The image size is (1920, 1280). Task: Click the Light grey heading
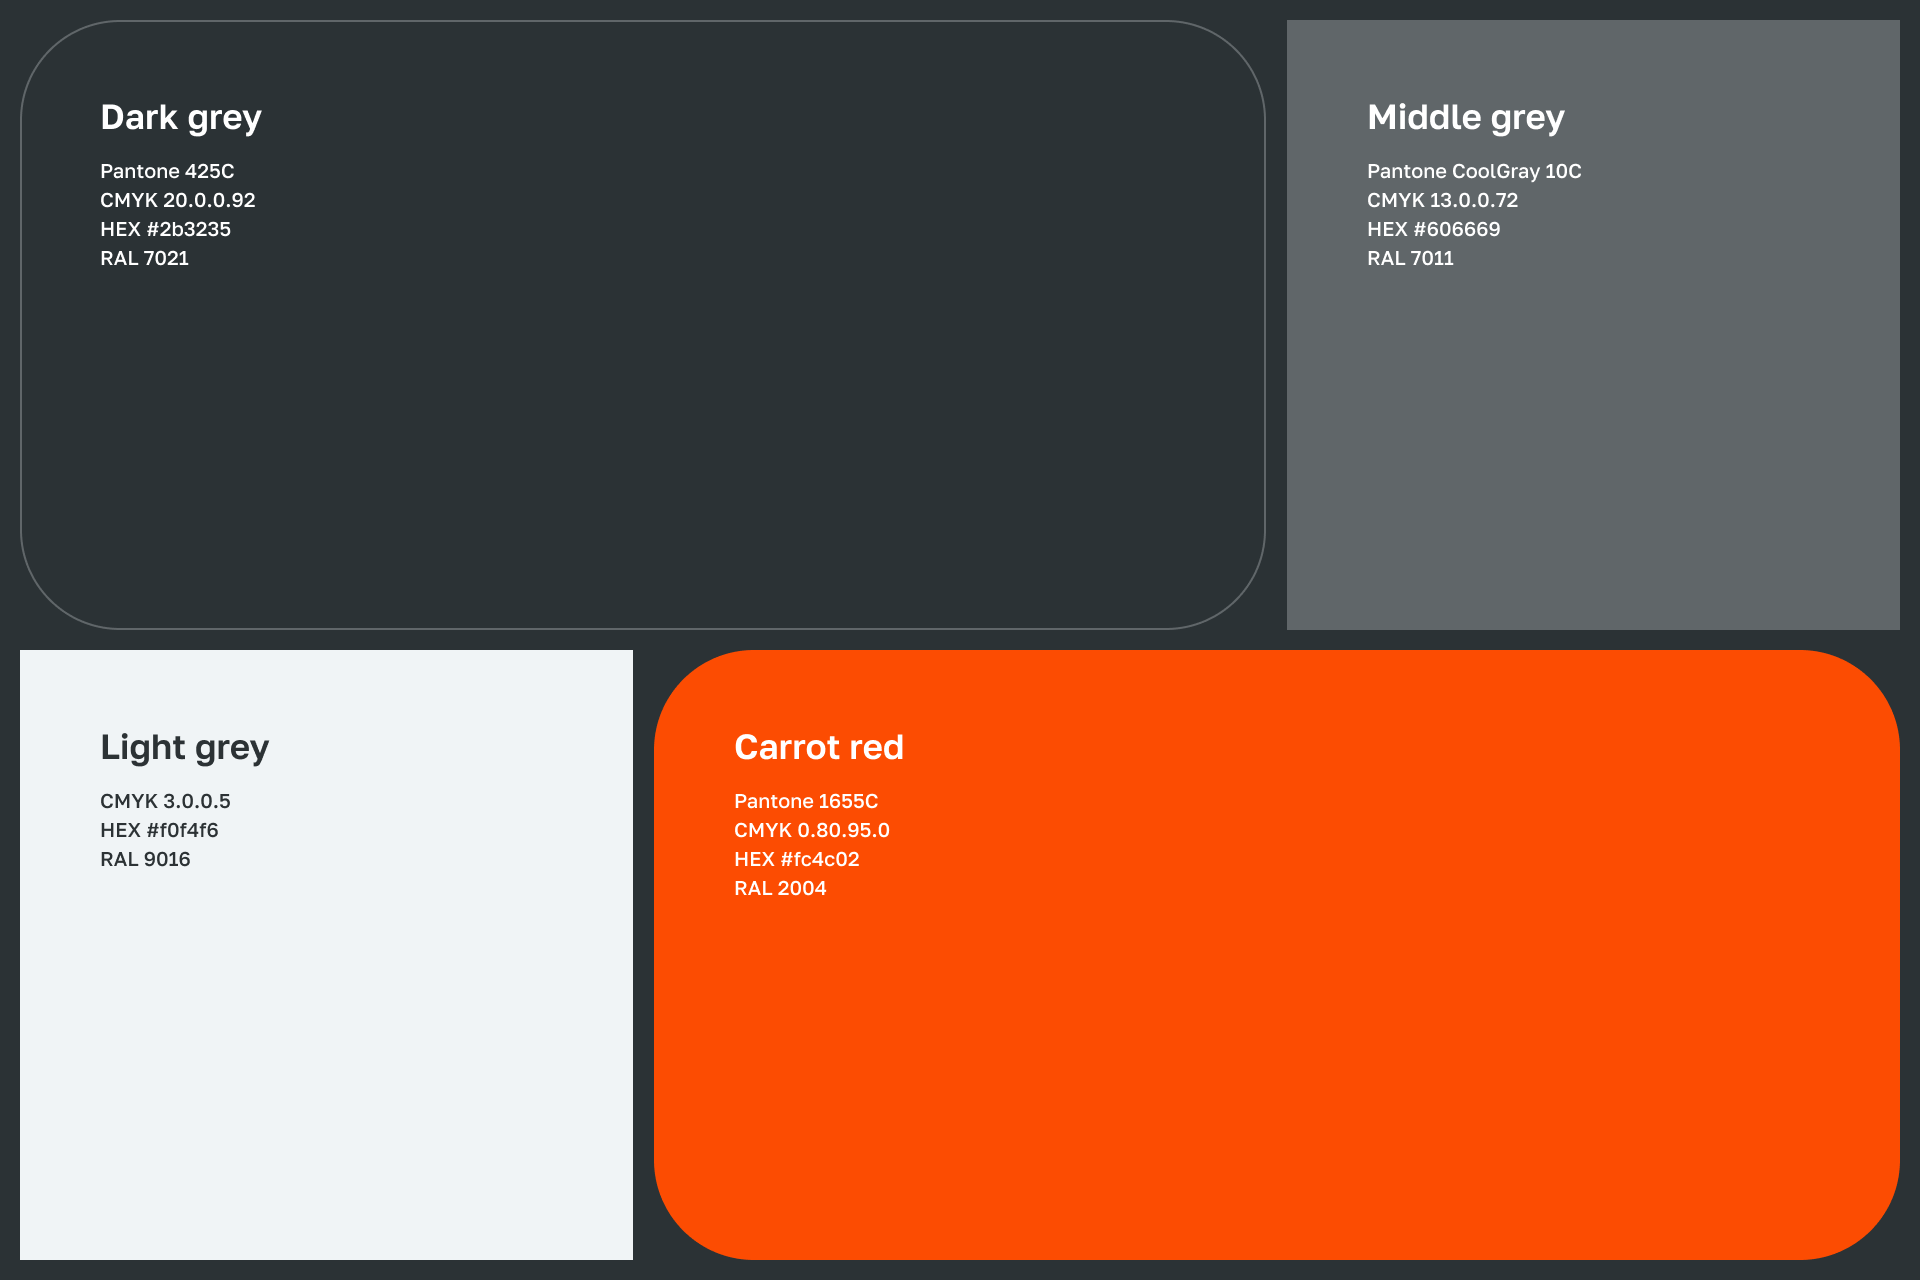[184, 748]
